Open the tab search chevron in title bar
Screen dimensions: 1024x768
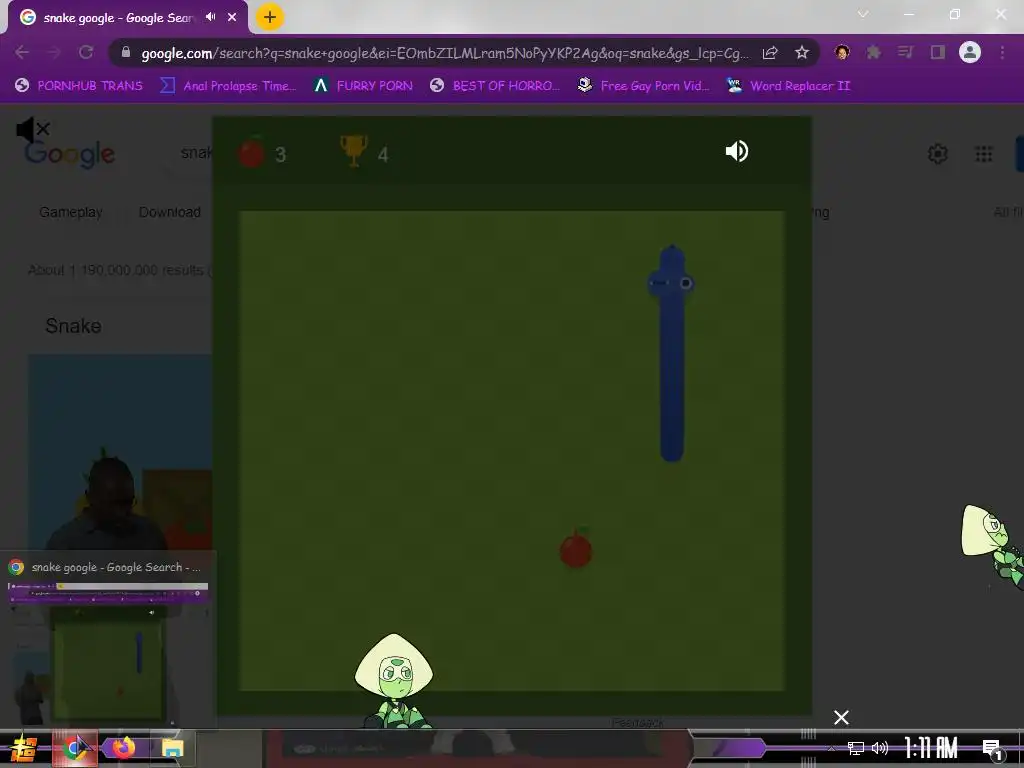point(863,14)
